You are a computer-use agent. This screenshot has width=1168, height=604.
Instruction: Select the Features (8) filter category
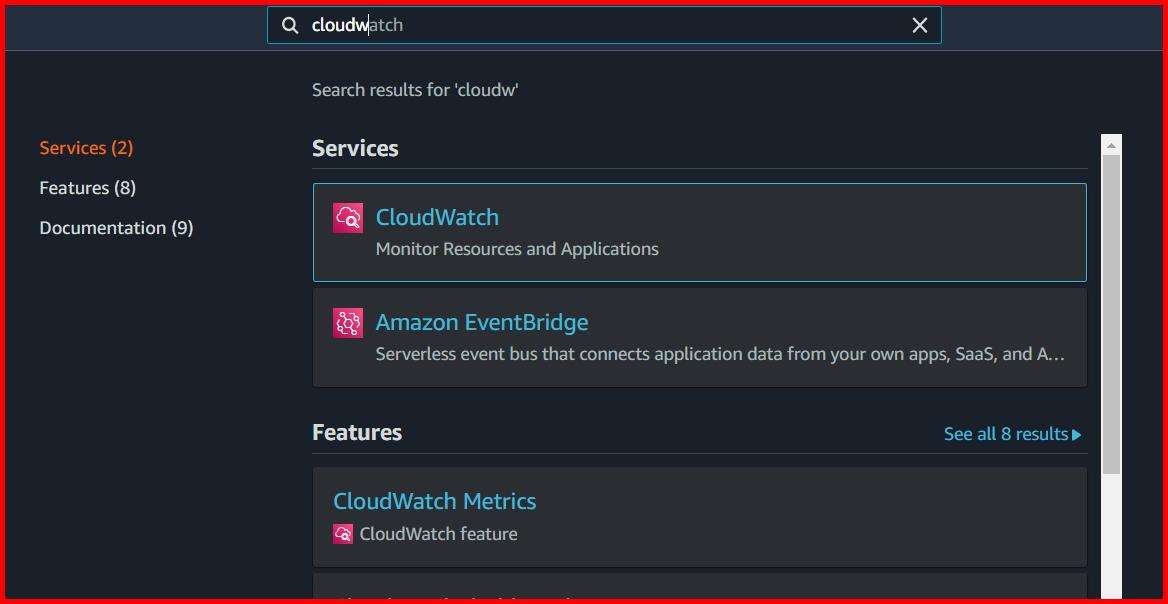pos(87,187)
